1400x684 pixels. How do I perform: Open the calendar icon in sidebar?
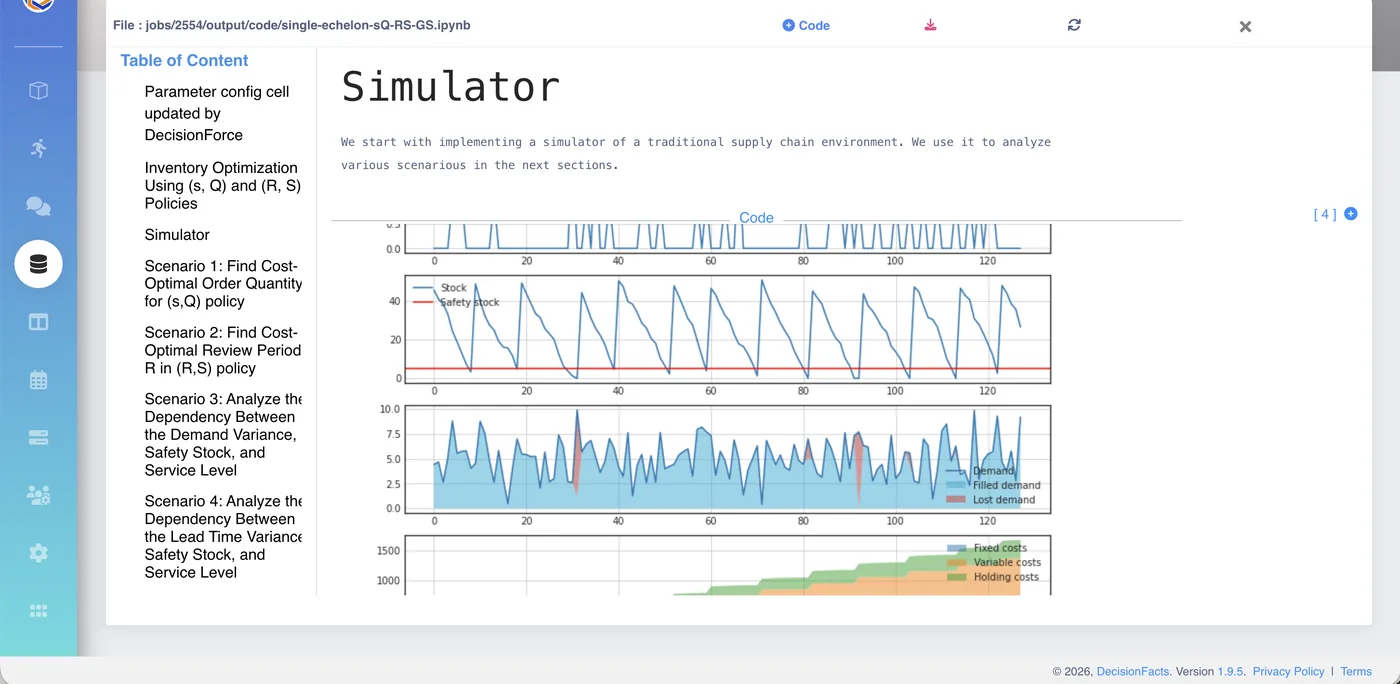(38, 380)
